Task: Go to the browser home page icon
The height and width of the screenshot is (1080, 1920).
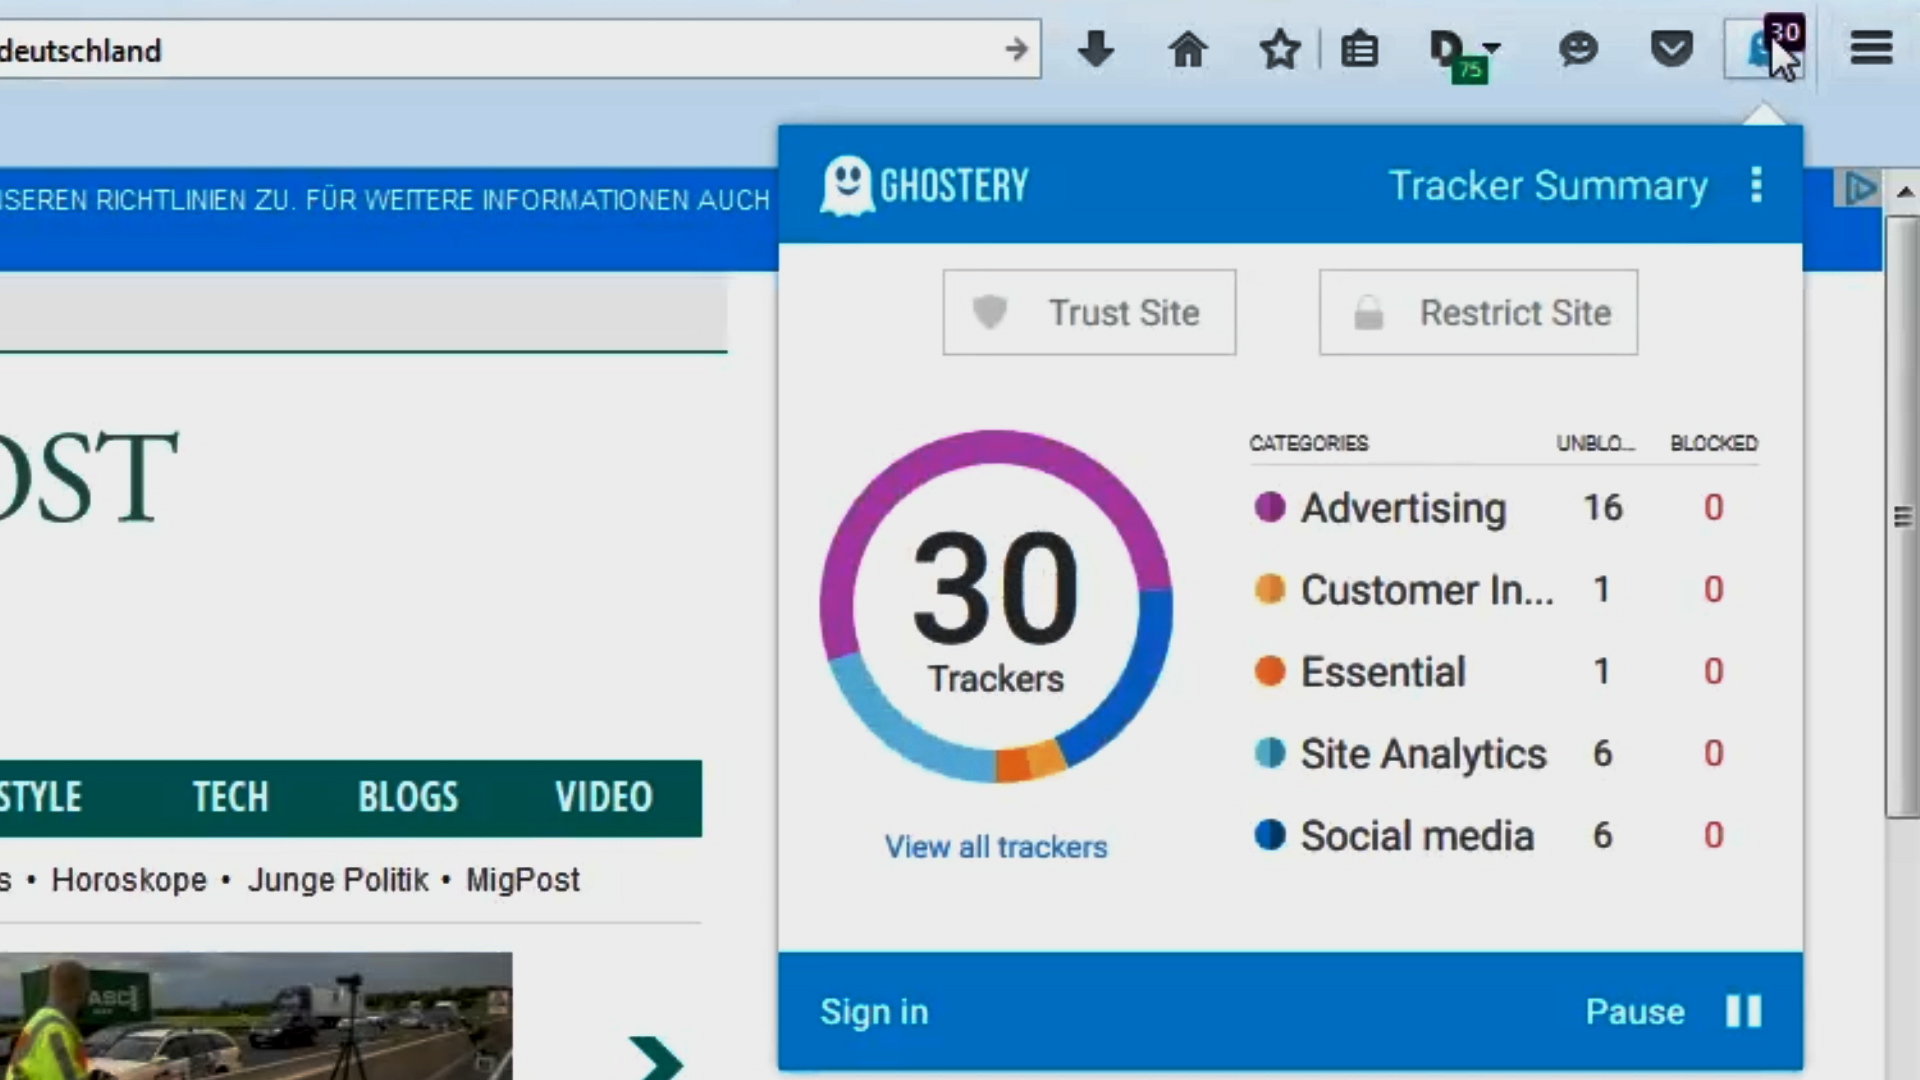Action: click(1187, 48)
